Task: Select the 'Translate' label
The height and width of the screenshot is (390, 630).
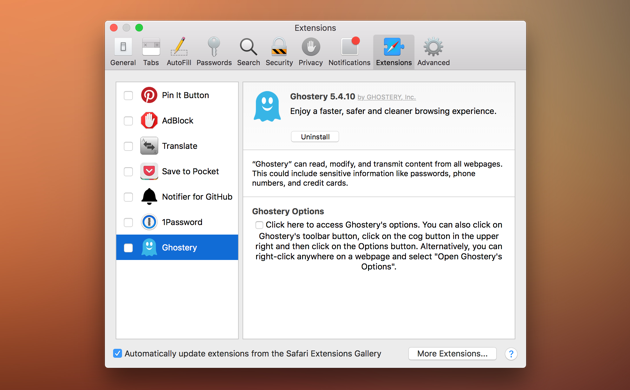Action: (x=179, y=146)
